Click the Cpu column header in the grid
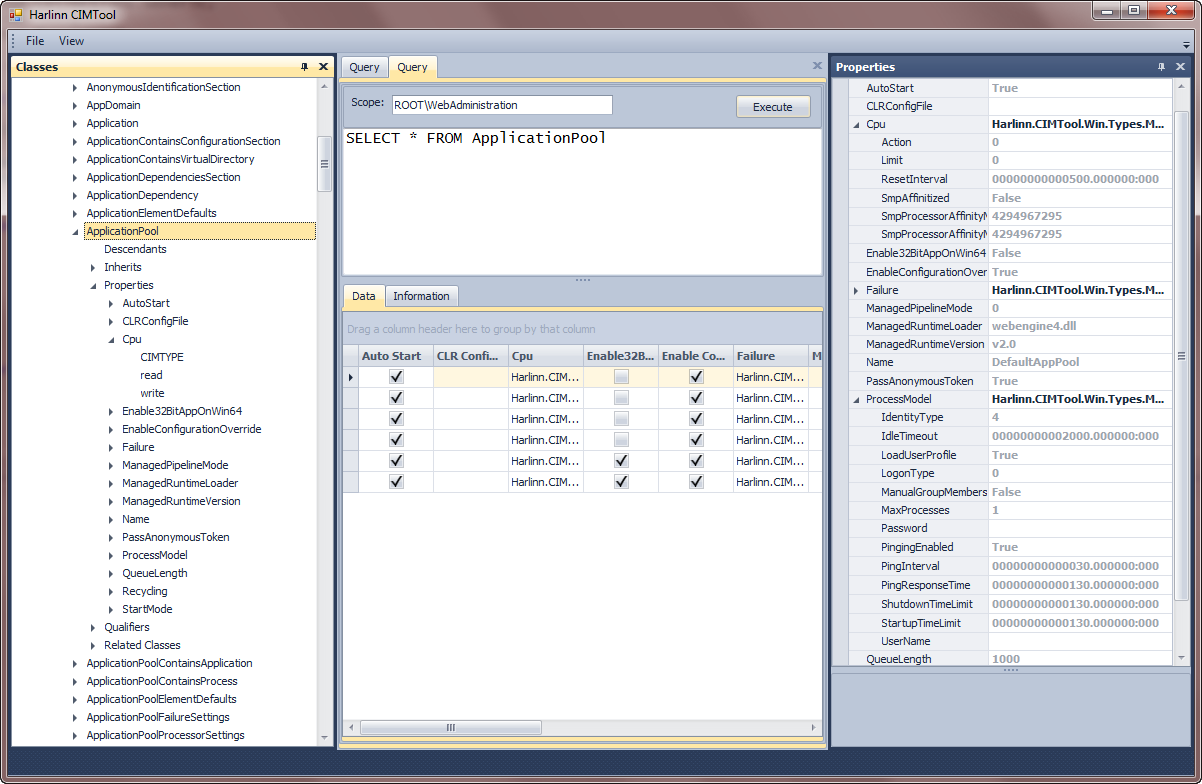The image size is (1202, 784). [x=546, y=356]
